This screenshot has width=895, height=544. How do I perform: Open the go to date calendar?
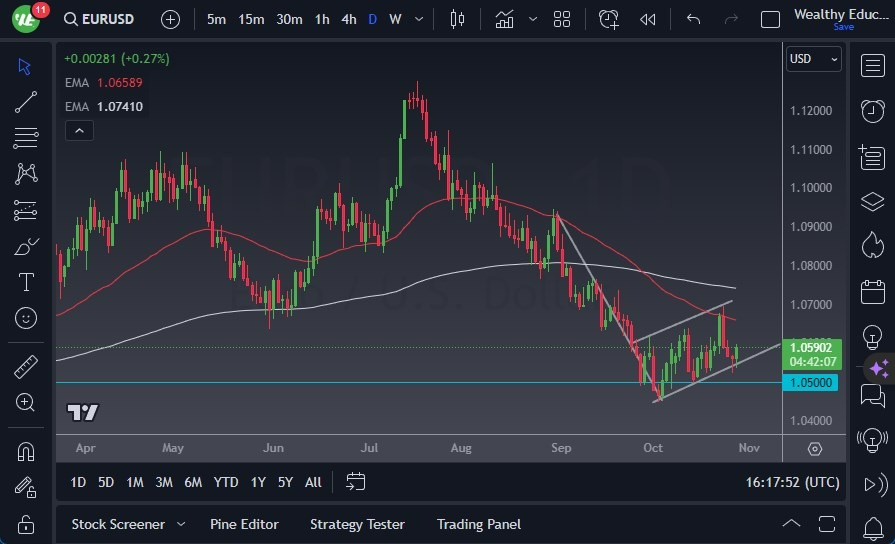(356, 482)
